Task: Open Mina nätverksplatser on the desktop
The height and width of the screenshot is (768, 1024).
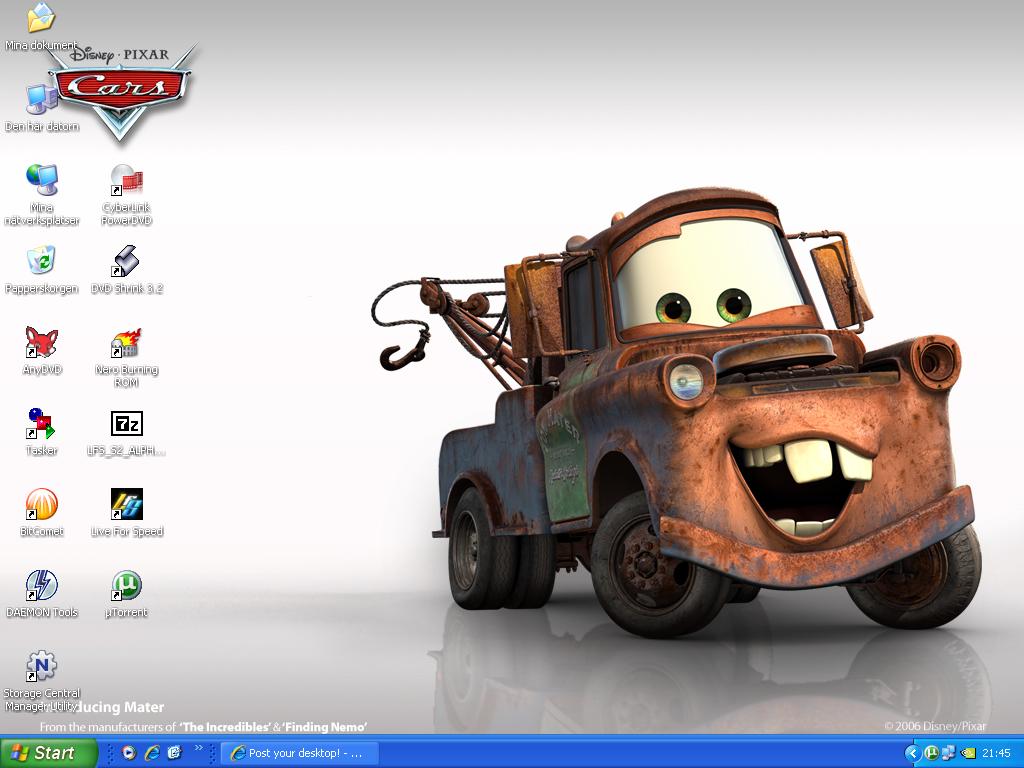Action: 42,180
